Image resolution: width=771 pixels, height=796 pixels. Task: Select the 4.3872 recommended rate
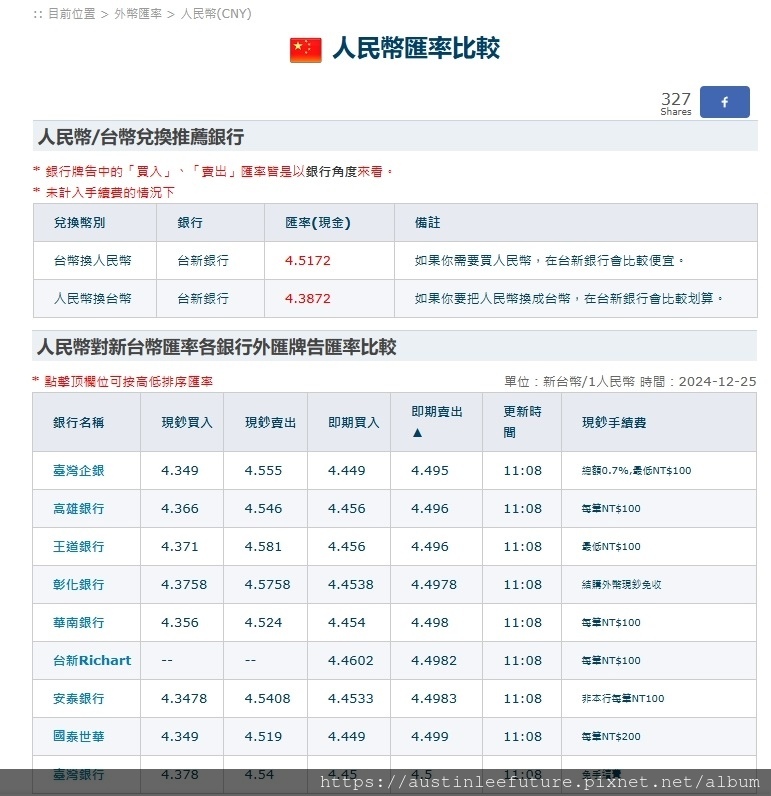(x=308, y=298)
